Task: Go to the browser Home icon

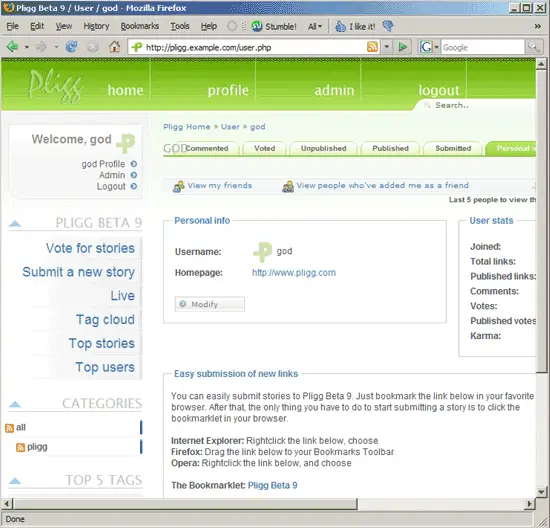Action: (114, 47)
